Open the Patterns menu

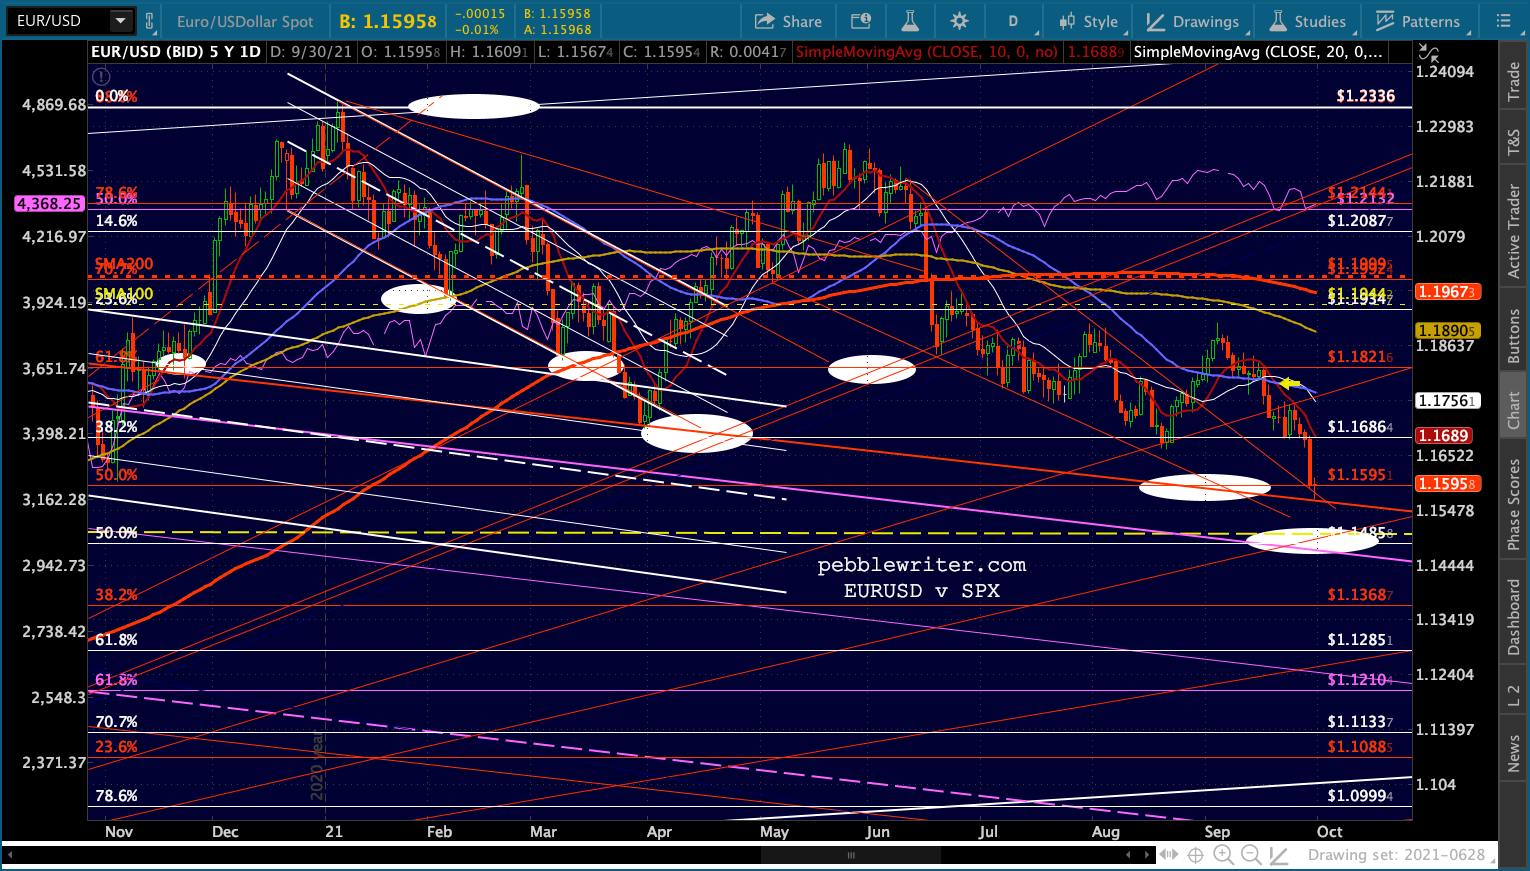tap(1417, 21)
